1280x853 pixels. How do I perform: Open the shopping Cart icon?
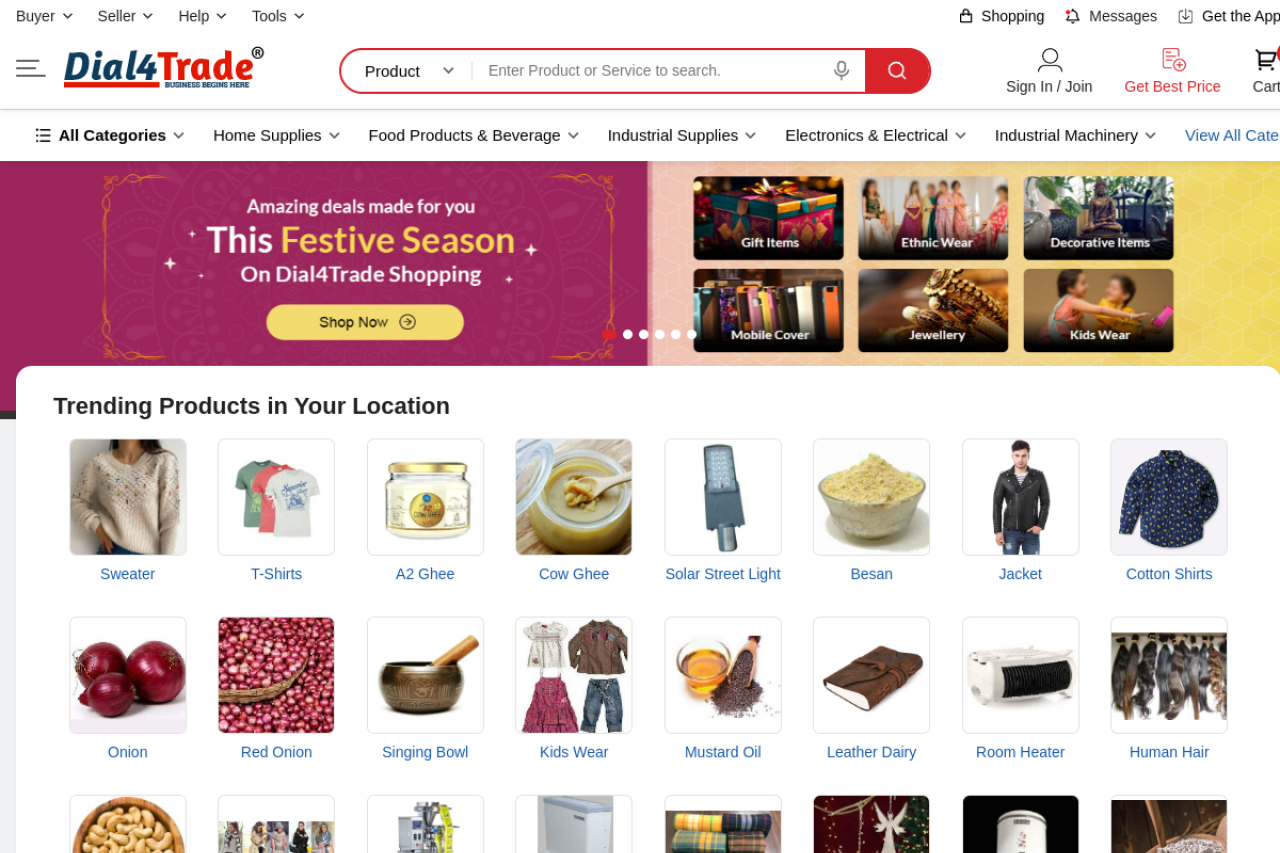[x=1266, y=60]
